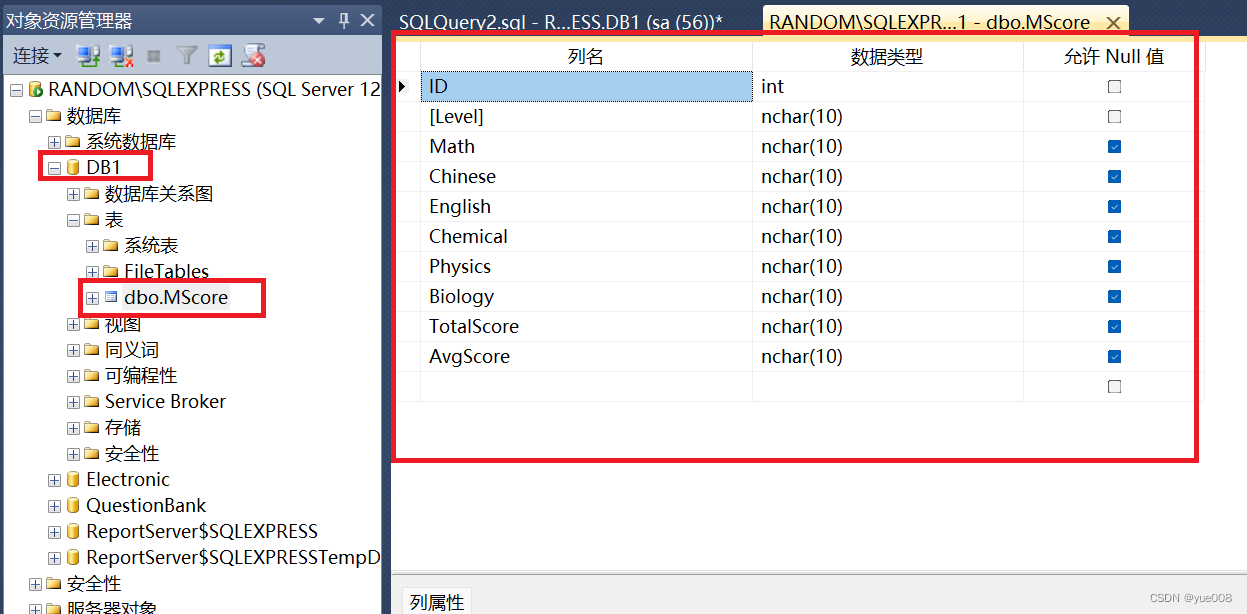Uncheck Allow Null for Math column

point(1114,147)
